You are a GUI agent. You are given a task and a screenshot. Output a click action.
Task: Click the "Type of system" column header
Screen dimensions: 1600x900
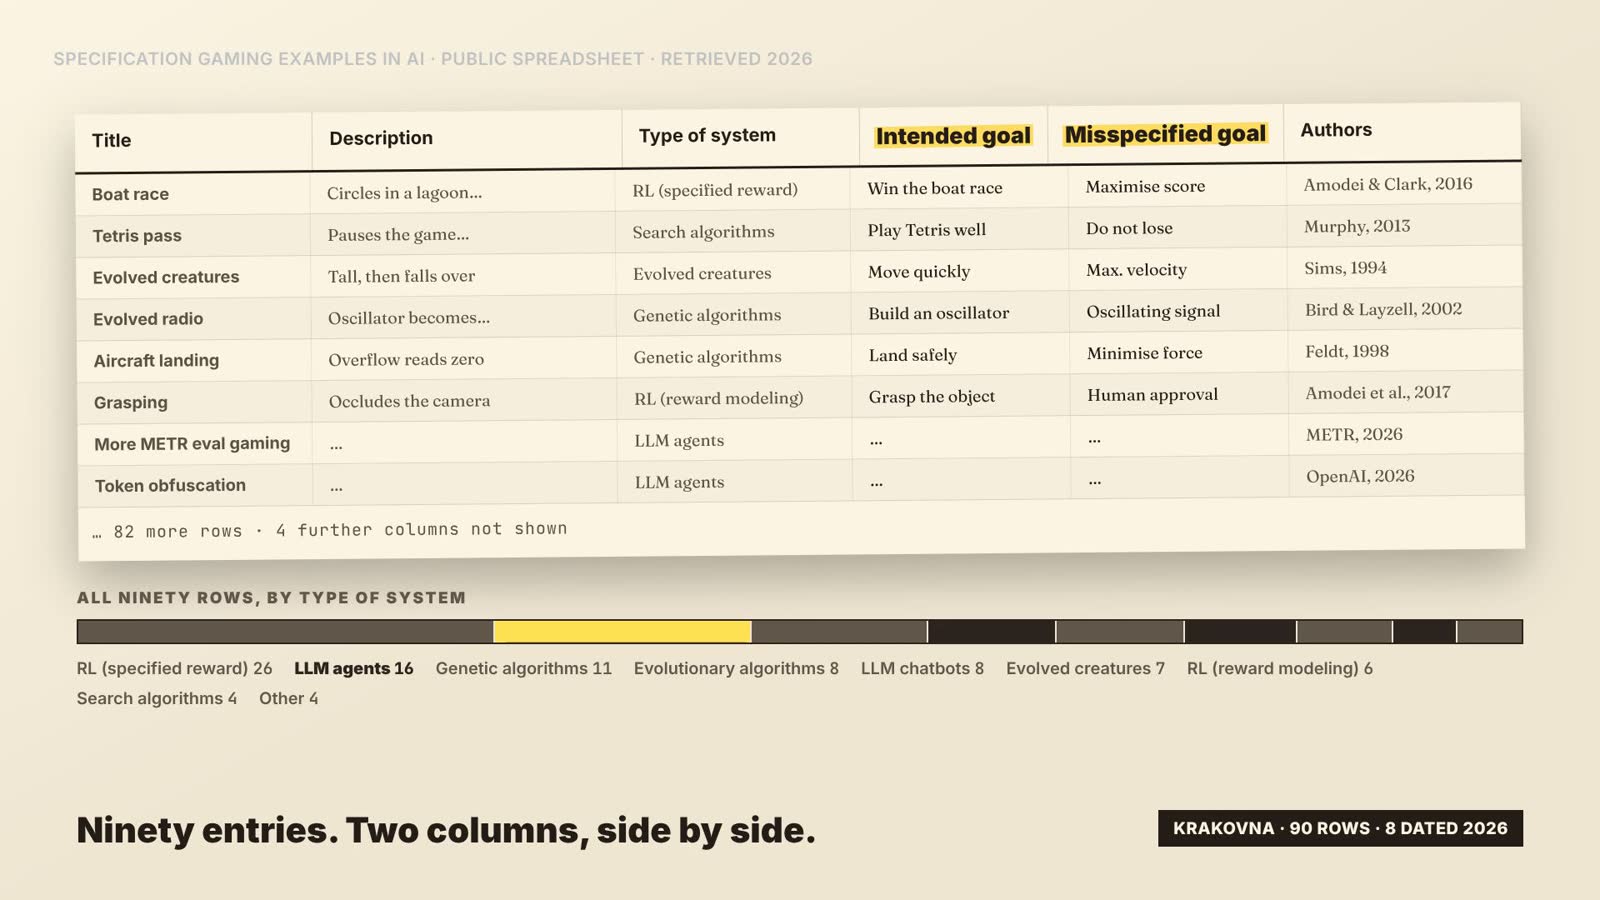tap(707, 135)
